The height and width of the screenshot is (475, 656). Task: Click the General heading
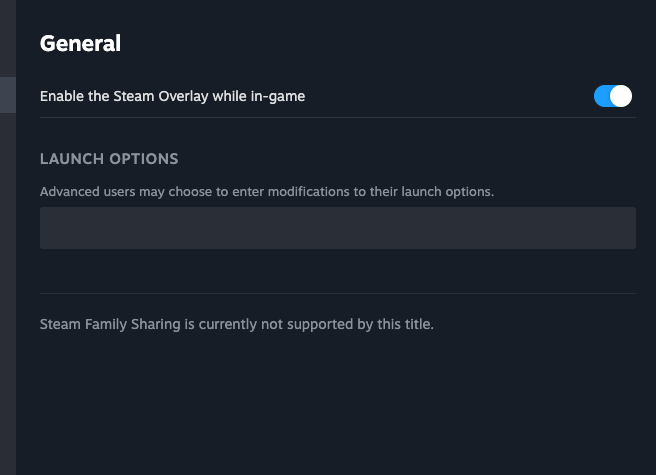(x=80, y=44)
